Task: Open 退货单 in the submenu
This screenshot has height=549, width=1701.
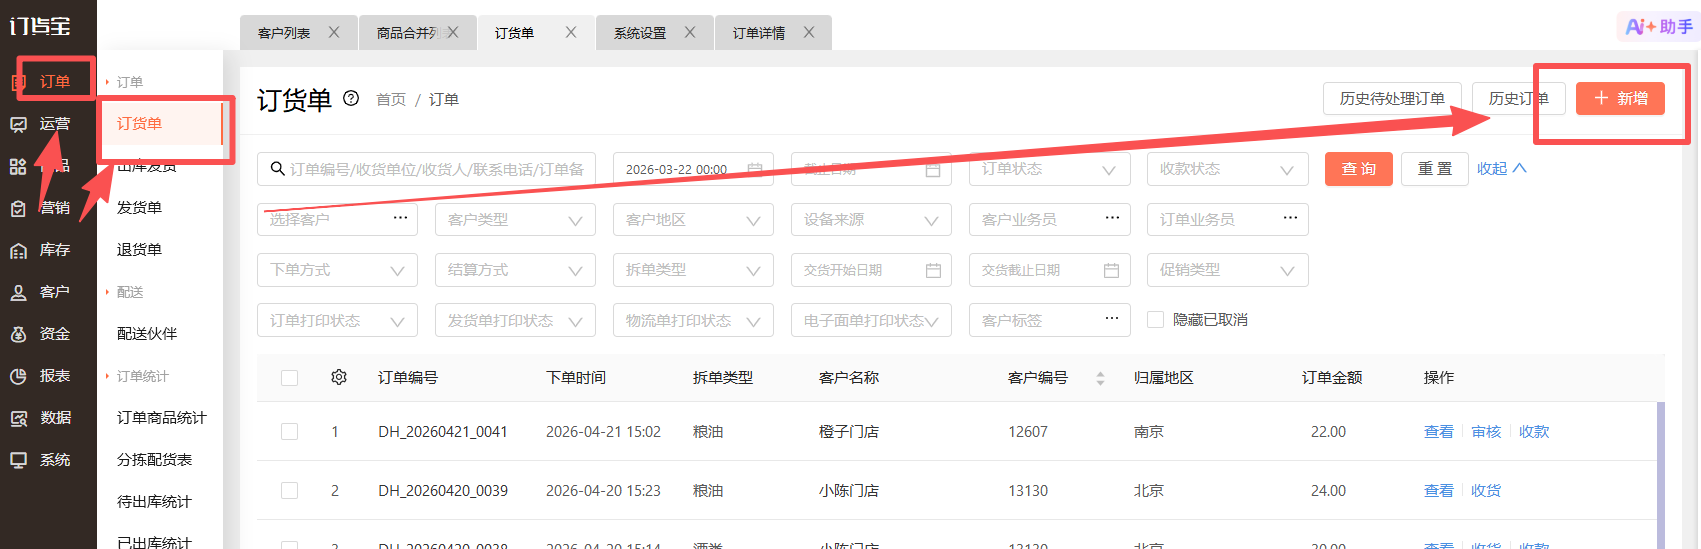Action: 139,250
